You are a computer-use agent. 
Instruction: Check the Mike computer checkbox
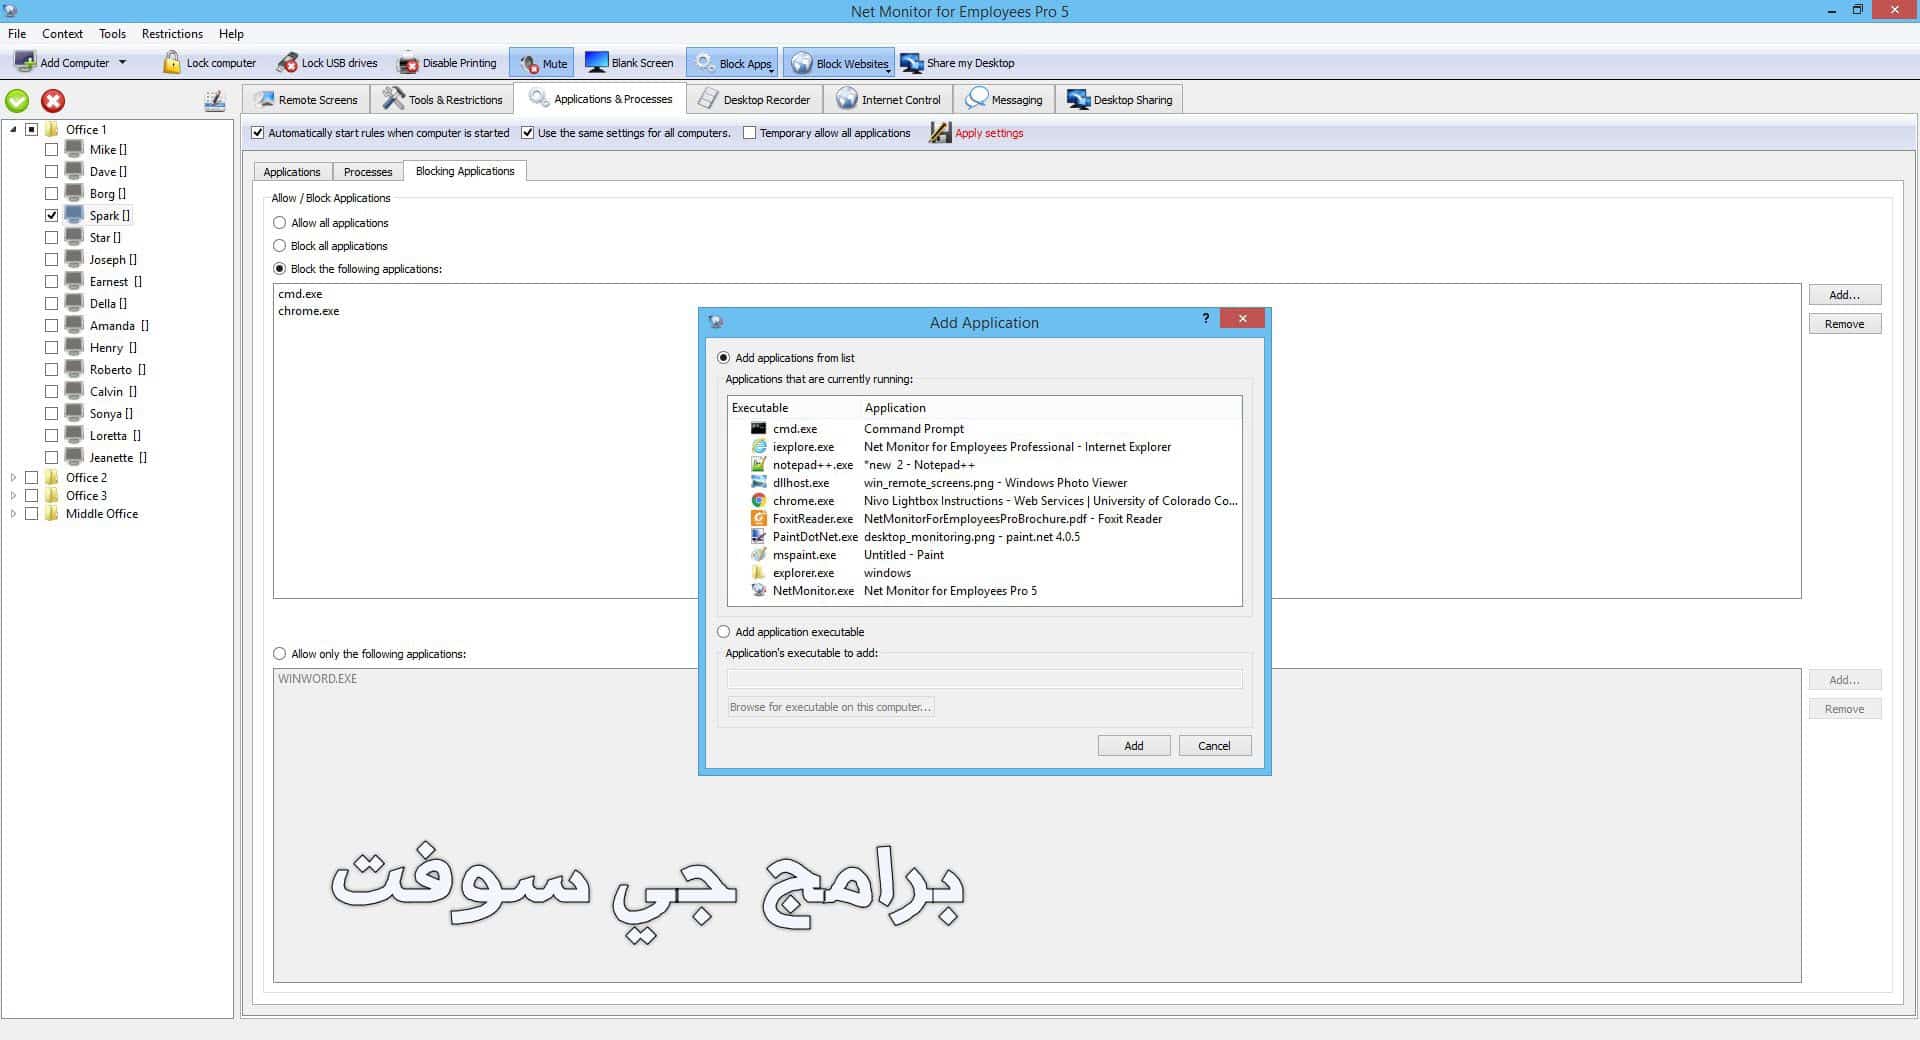click(51, 149)
